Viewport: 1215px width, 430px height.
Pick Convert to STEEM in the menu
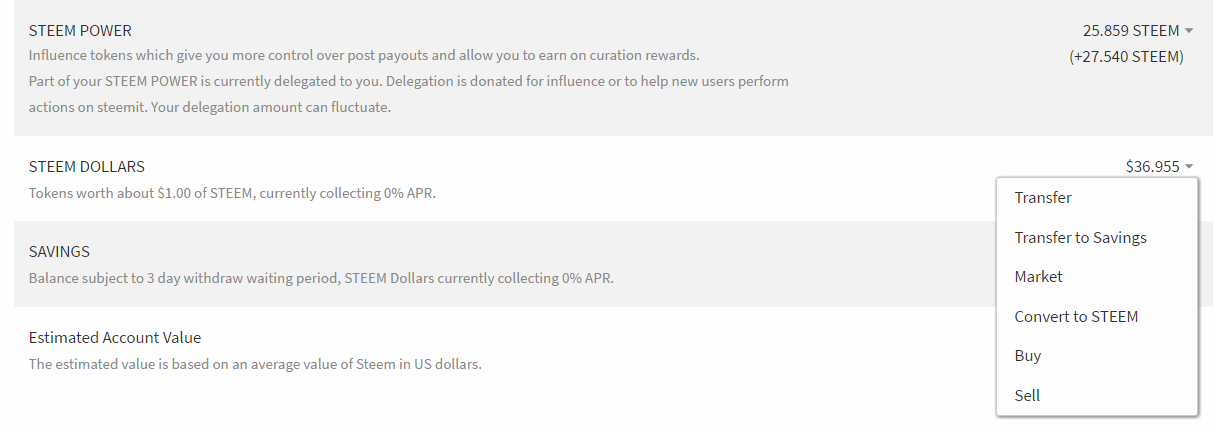(1076, 317)
